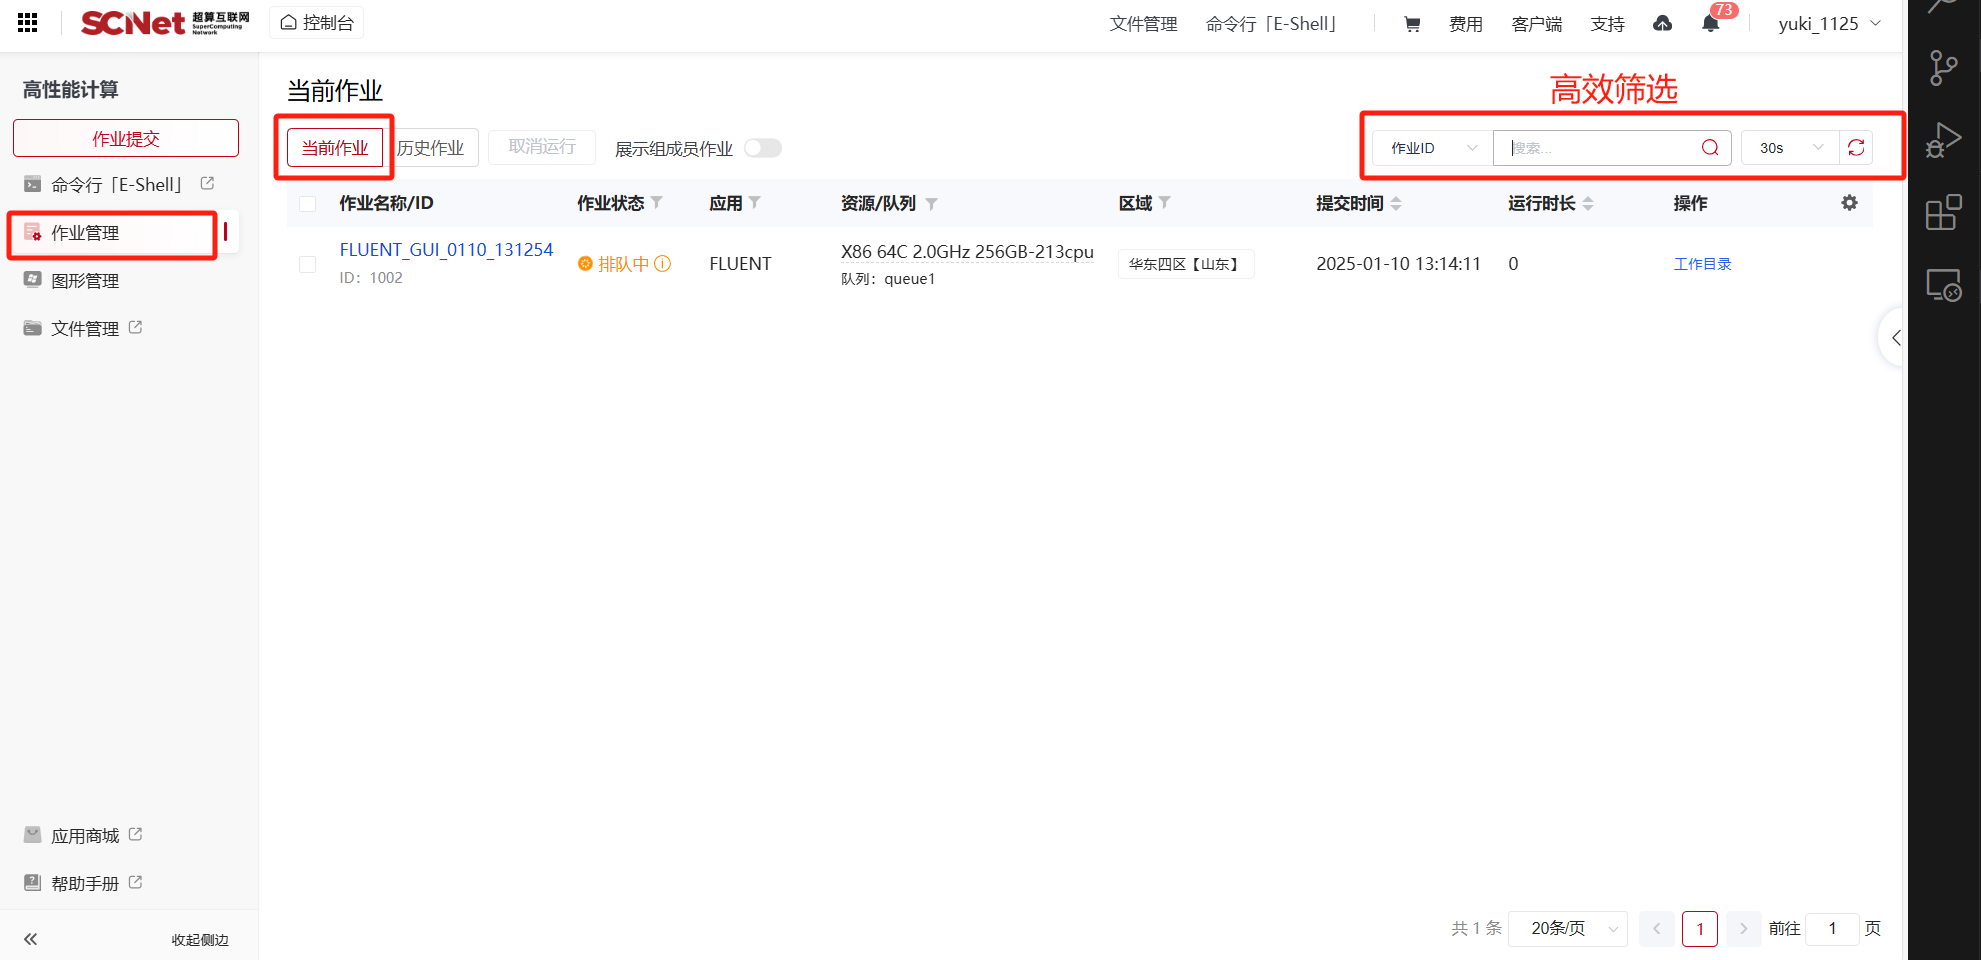Click the job search input field
This screenshot has width=1981, height=960.
(x=1600, y=148)
